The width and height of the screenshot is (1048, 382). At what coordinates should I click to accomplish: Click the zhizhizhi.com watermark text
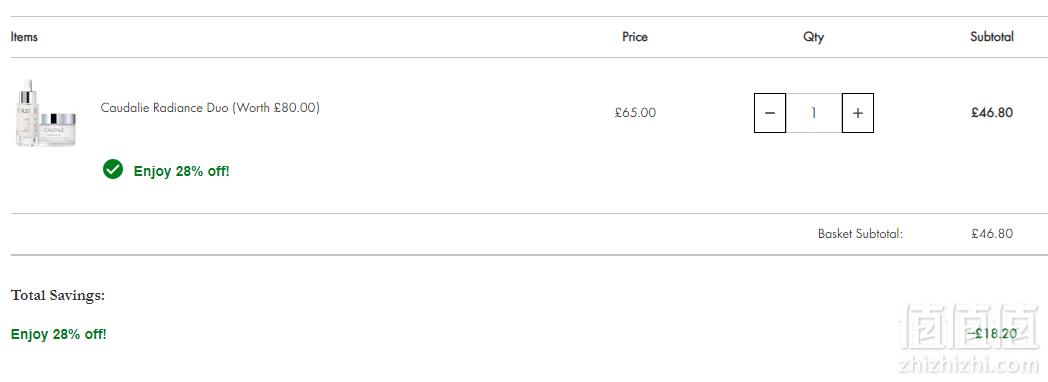(968, 365)
